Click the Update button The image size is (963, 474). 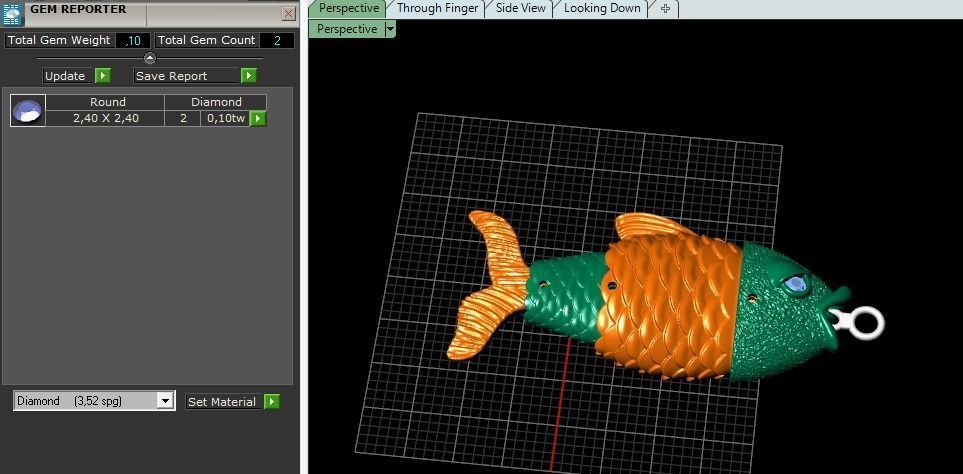click(67, 76)
